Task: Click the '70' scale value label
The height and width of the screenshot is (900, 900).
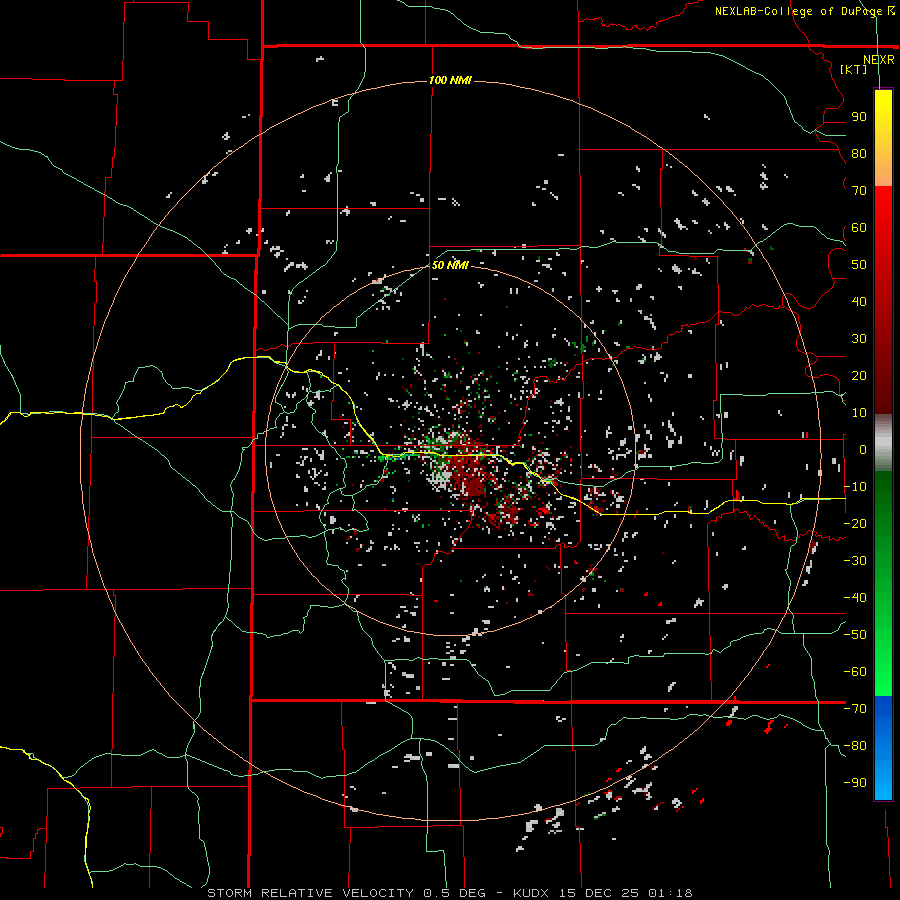Action: 859,191
